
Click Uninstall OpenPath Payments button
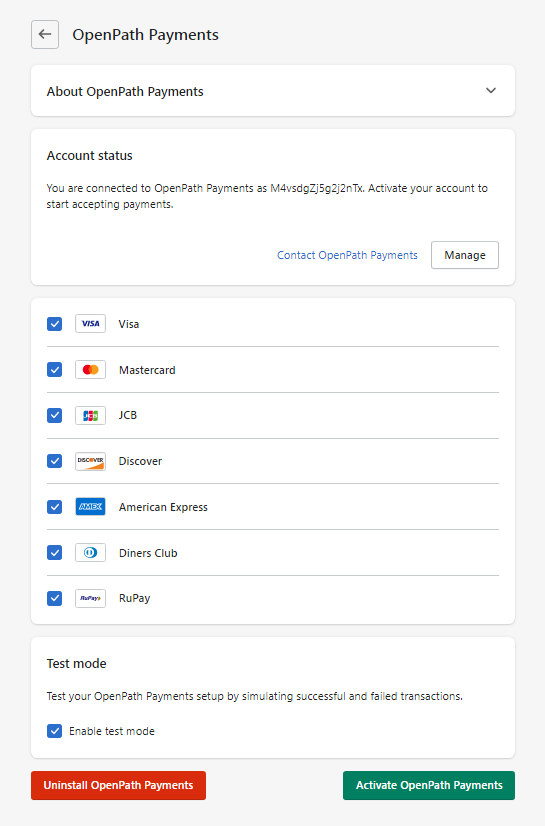118,785
